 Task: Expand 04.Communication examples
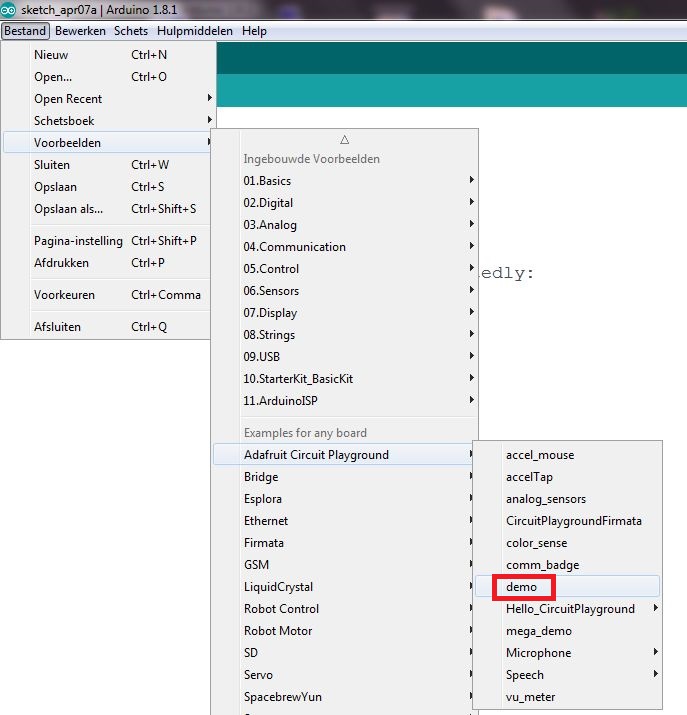[345, 247]
